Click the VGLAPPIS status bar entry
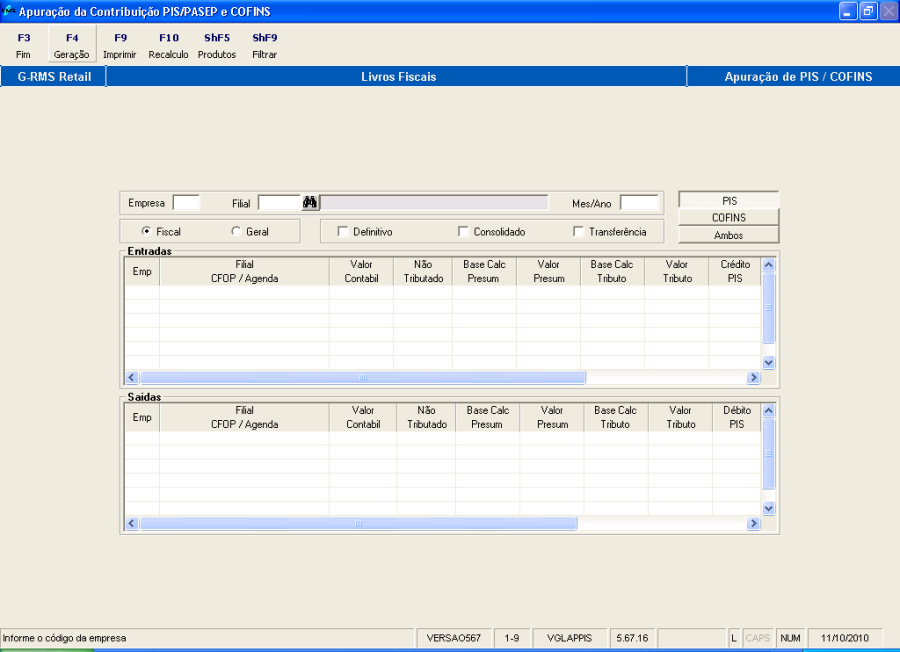The width and height of the screenshot is (900, 652). click(x=569, y=638)
